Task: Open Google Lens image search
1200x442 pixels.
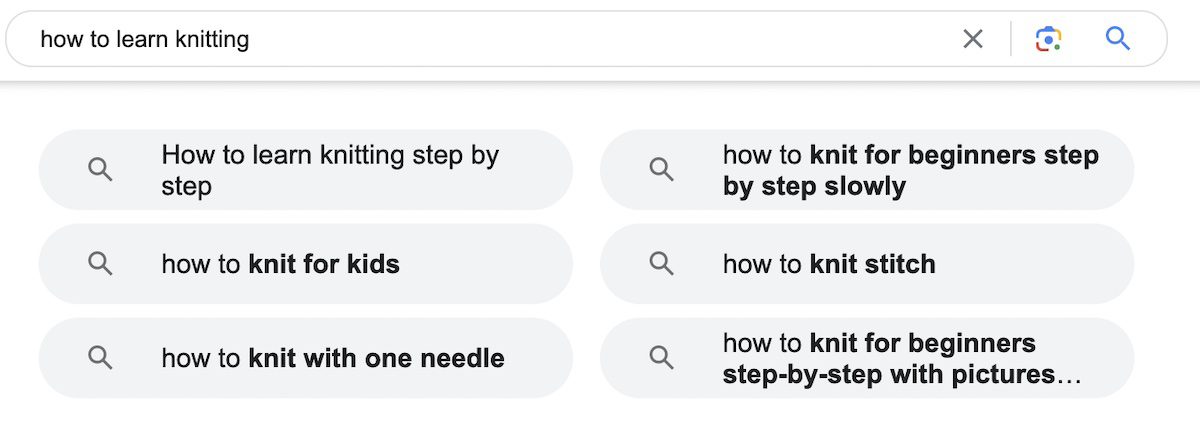Action: [x=1047, y=39]
